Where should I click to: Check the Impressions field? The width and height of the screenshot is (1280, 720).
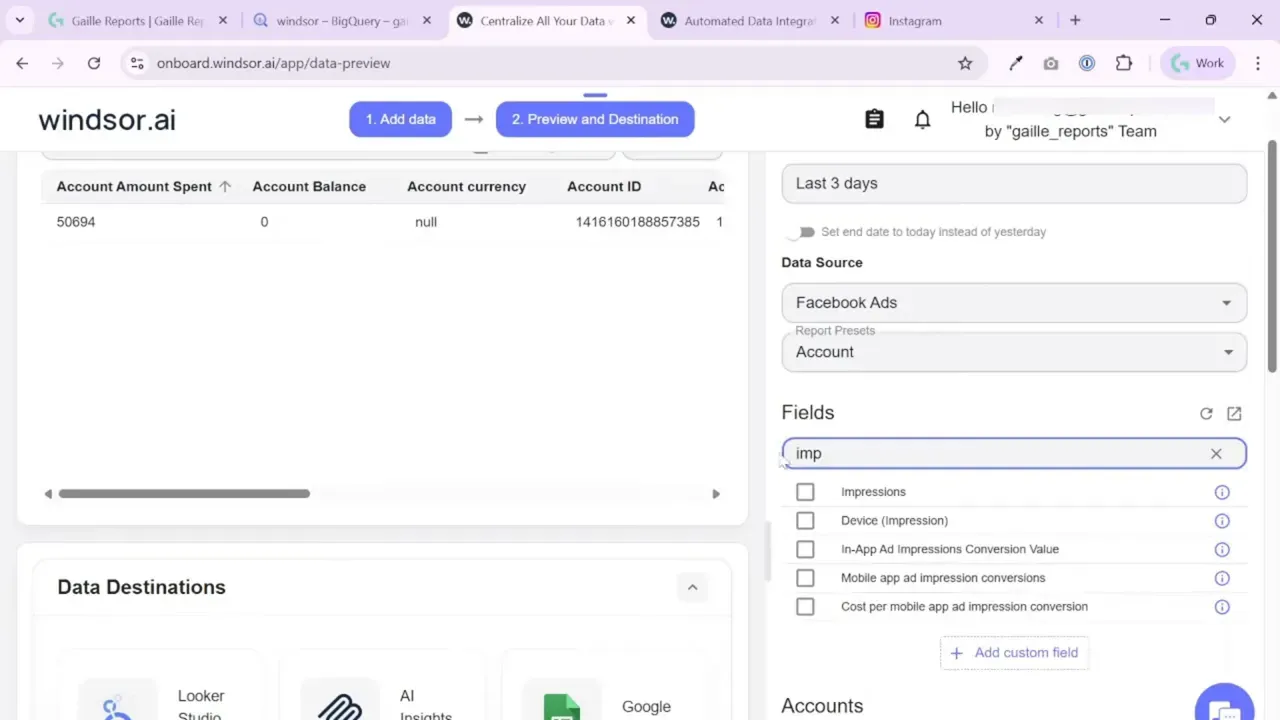pos(805,492)
